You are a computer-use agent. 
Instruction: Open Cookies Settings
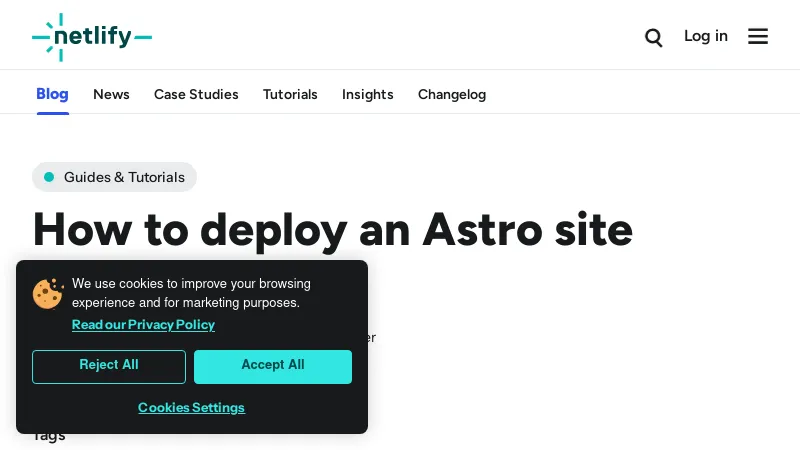click(191, 407)
